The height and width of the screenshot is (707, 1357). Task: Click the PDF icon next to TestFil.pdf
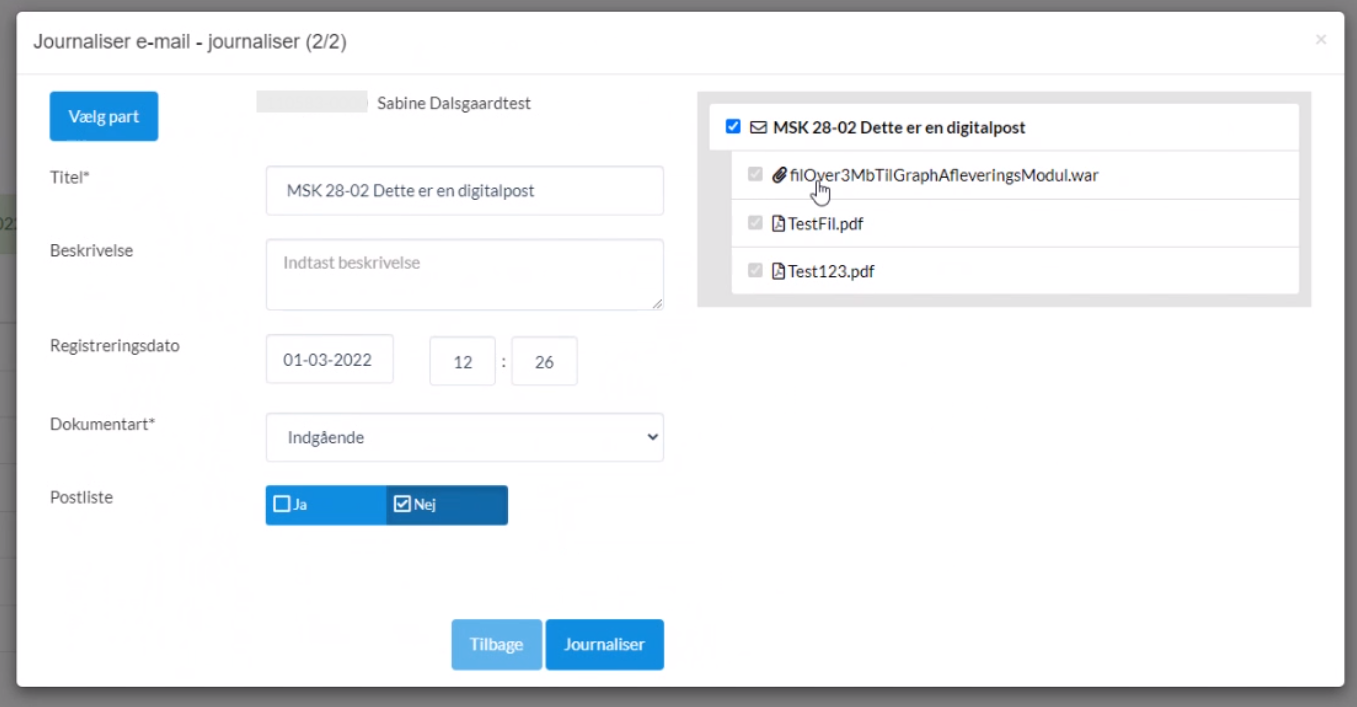779,224
